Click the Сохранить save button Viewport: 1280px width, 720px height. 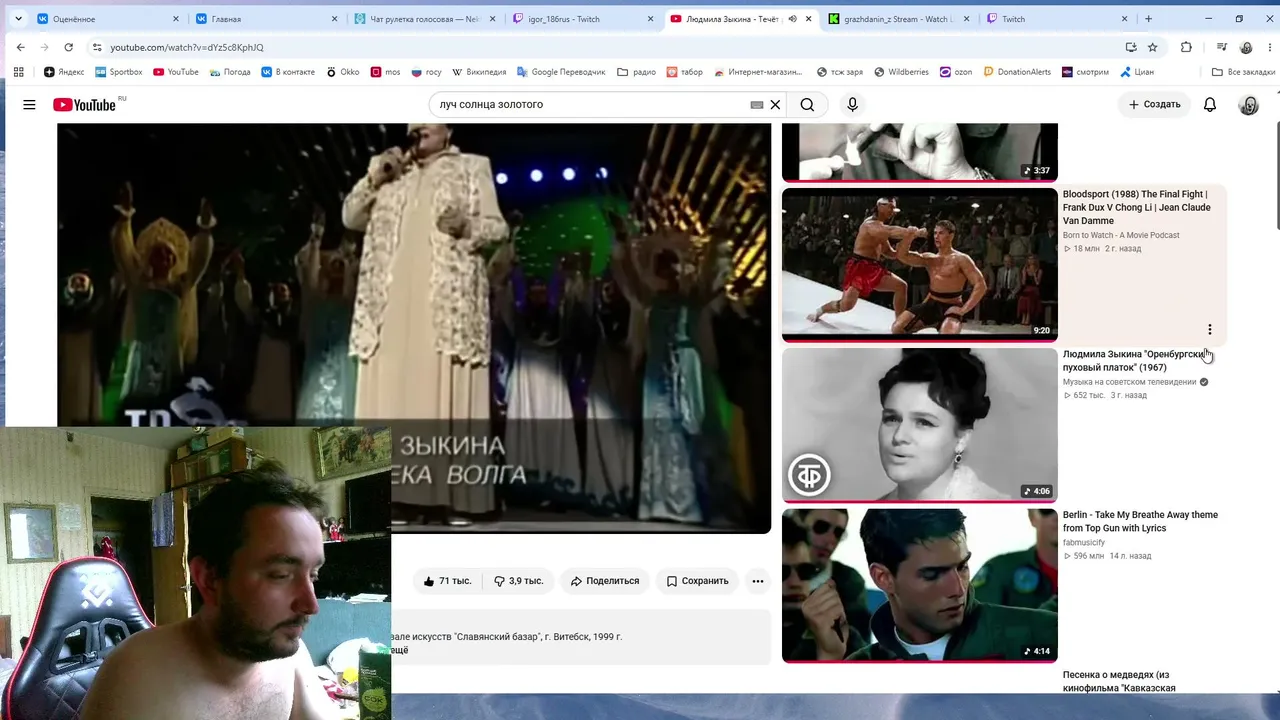coord(698,581)
